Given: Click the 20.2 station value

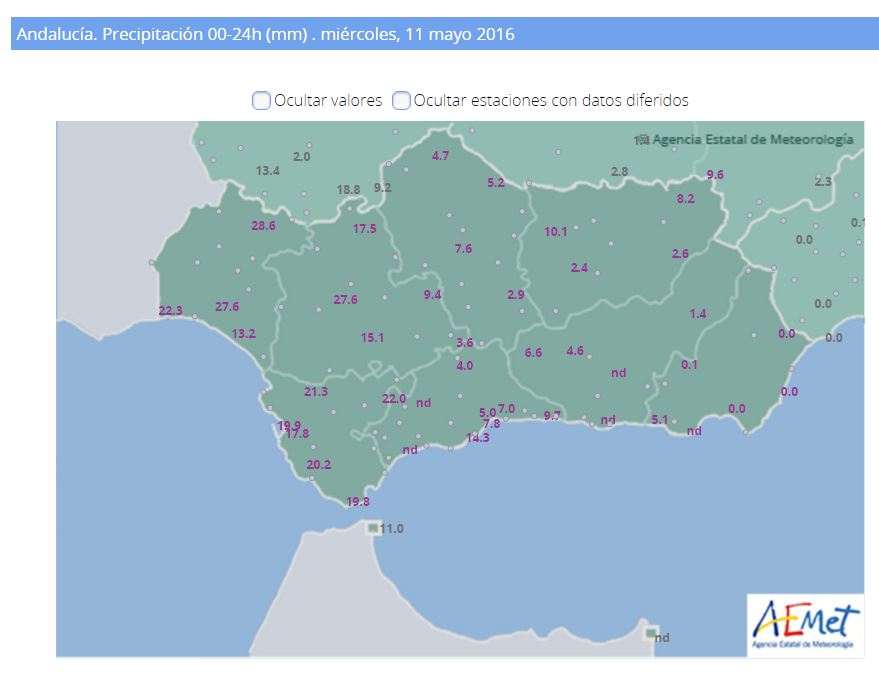Looking at the screenshot, I should point(319,465).
